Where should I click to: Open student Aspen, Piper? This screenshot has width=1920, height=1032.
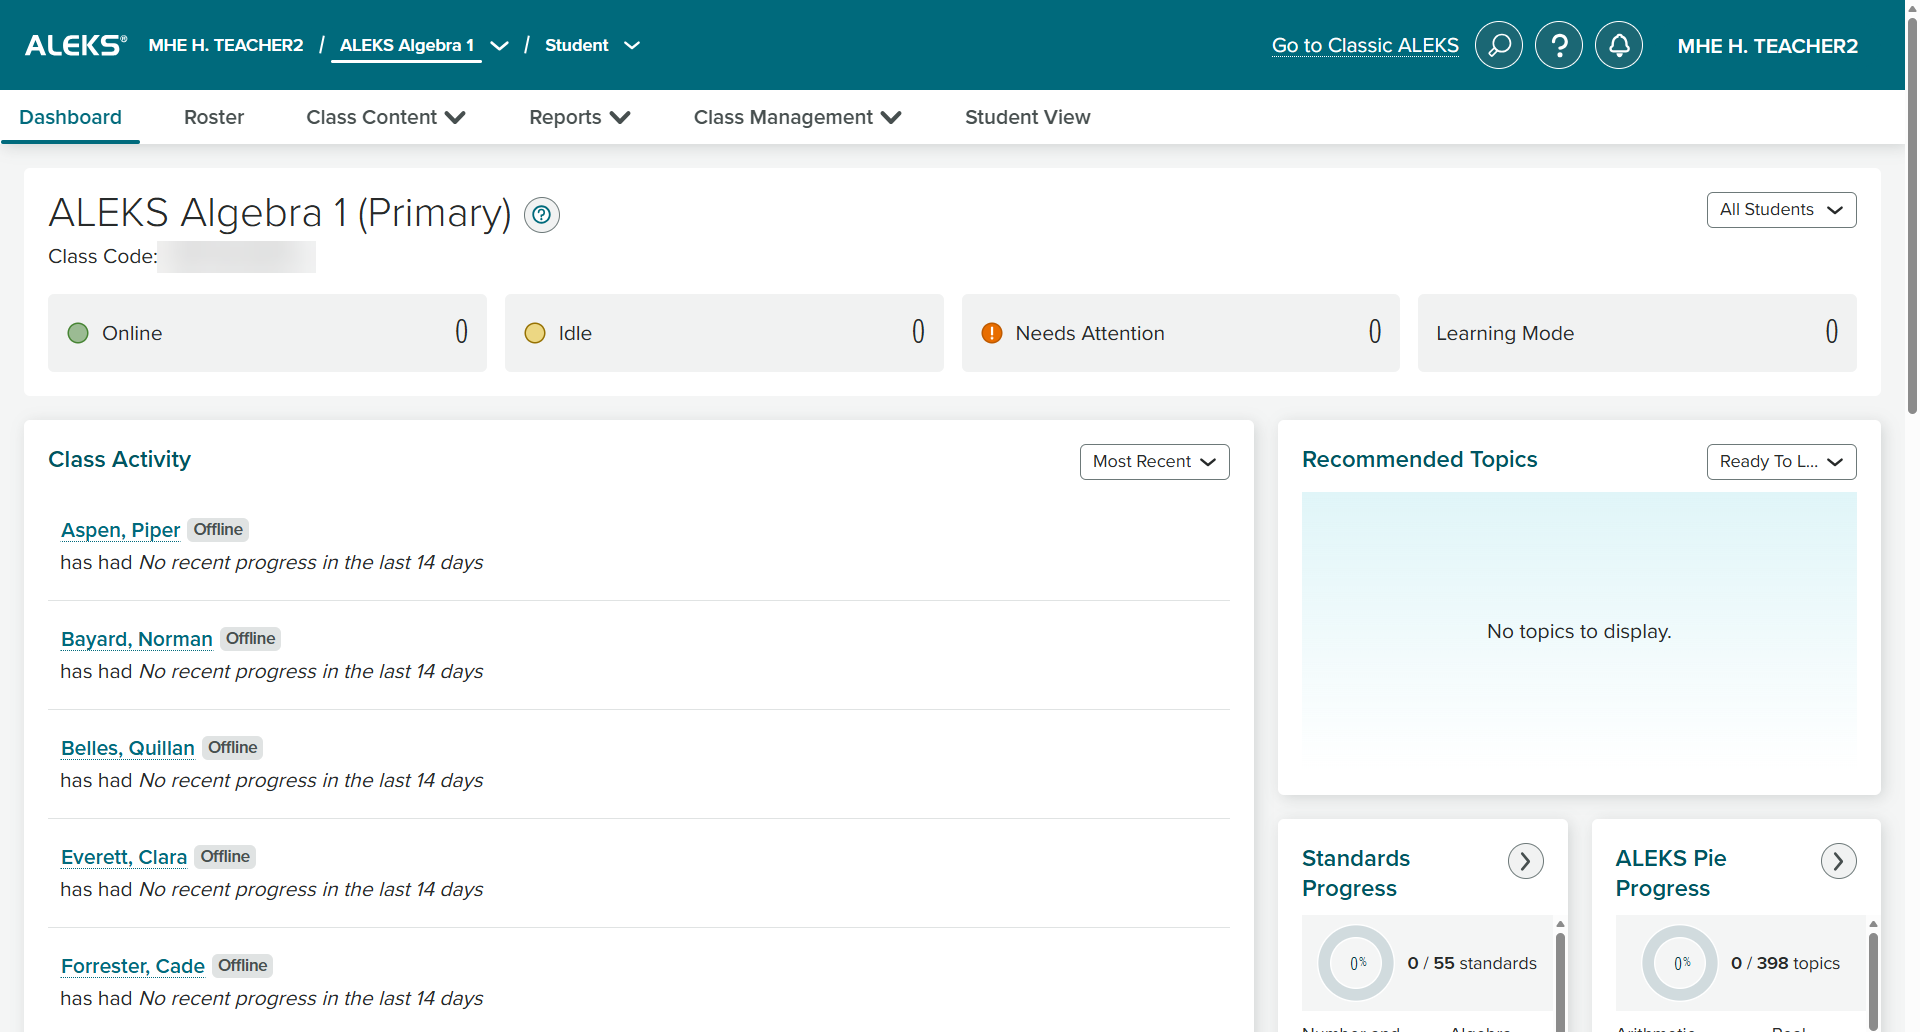point(120,530)
